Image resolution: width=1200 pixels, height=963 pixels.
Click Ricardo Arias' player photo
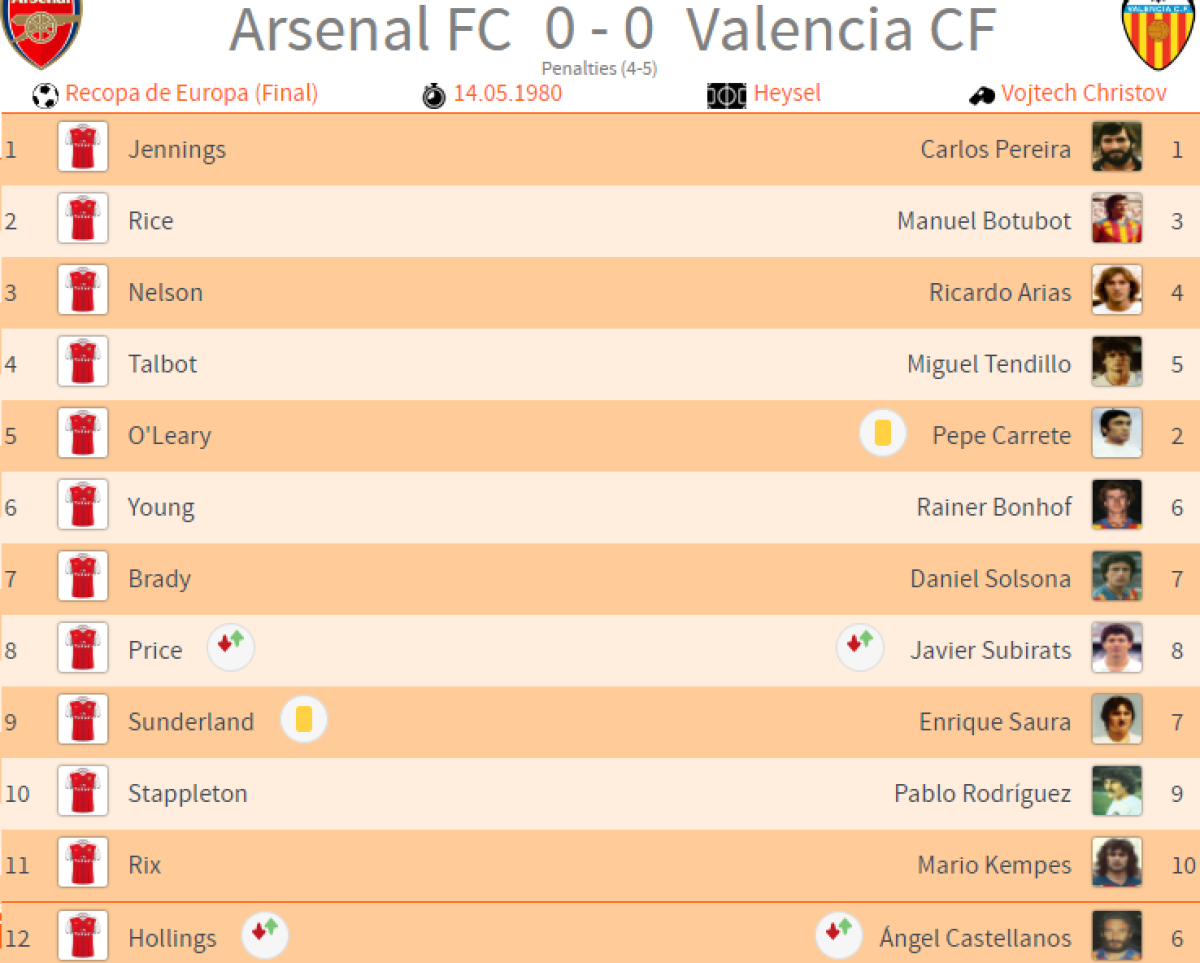point(1116,291)
